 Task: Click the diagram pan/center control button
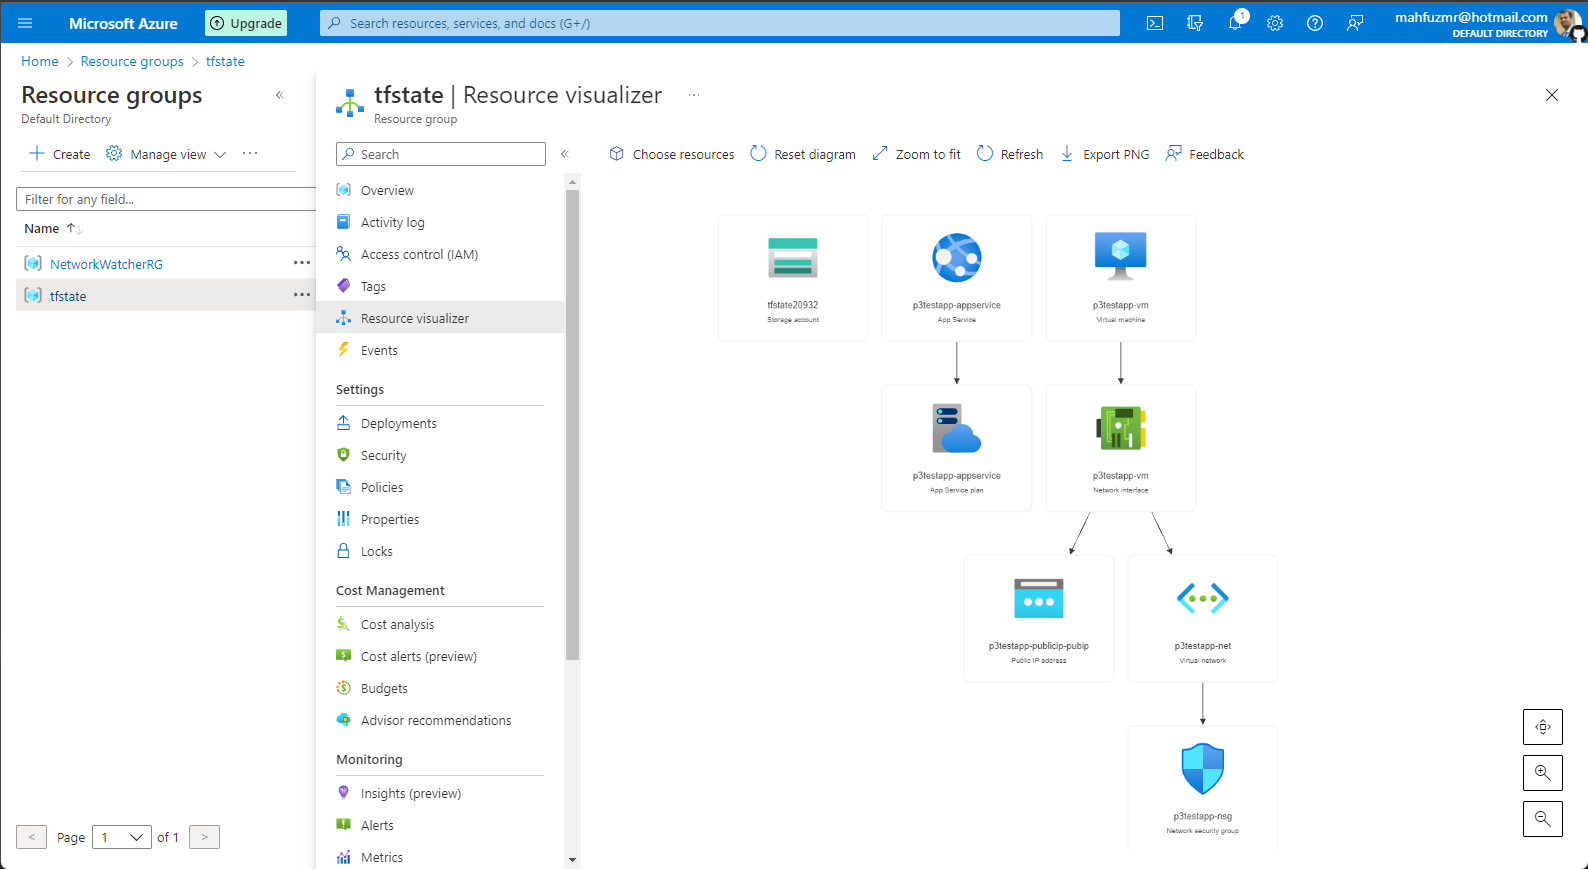[x=1543, y=727]
